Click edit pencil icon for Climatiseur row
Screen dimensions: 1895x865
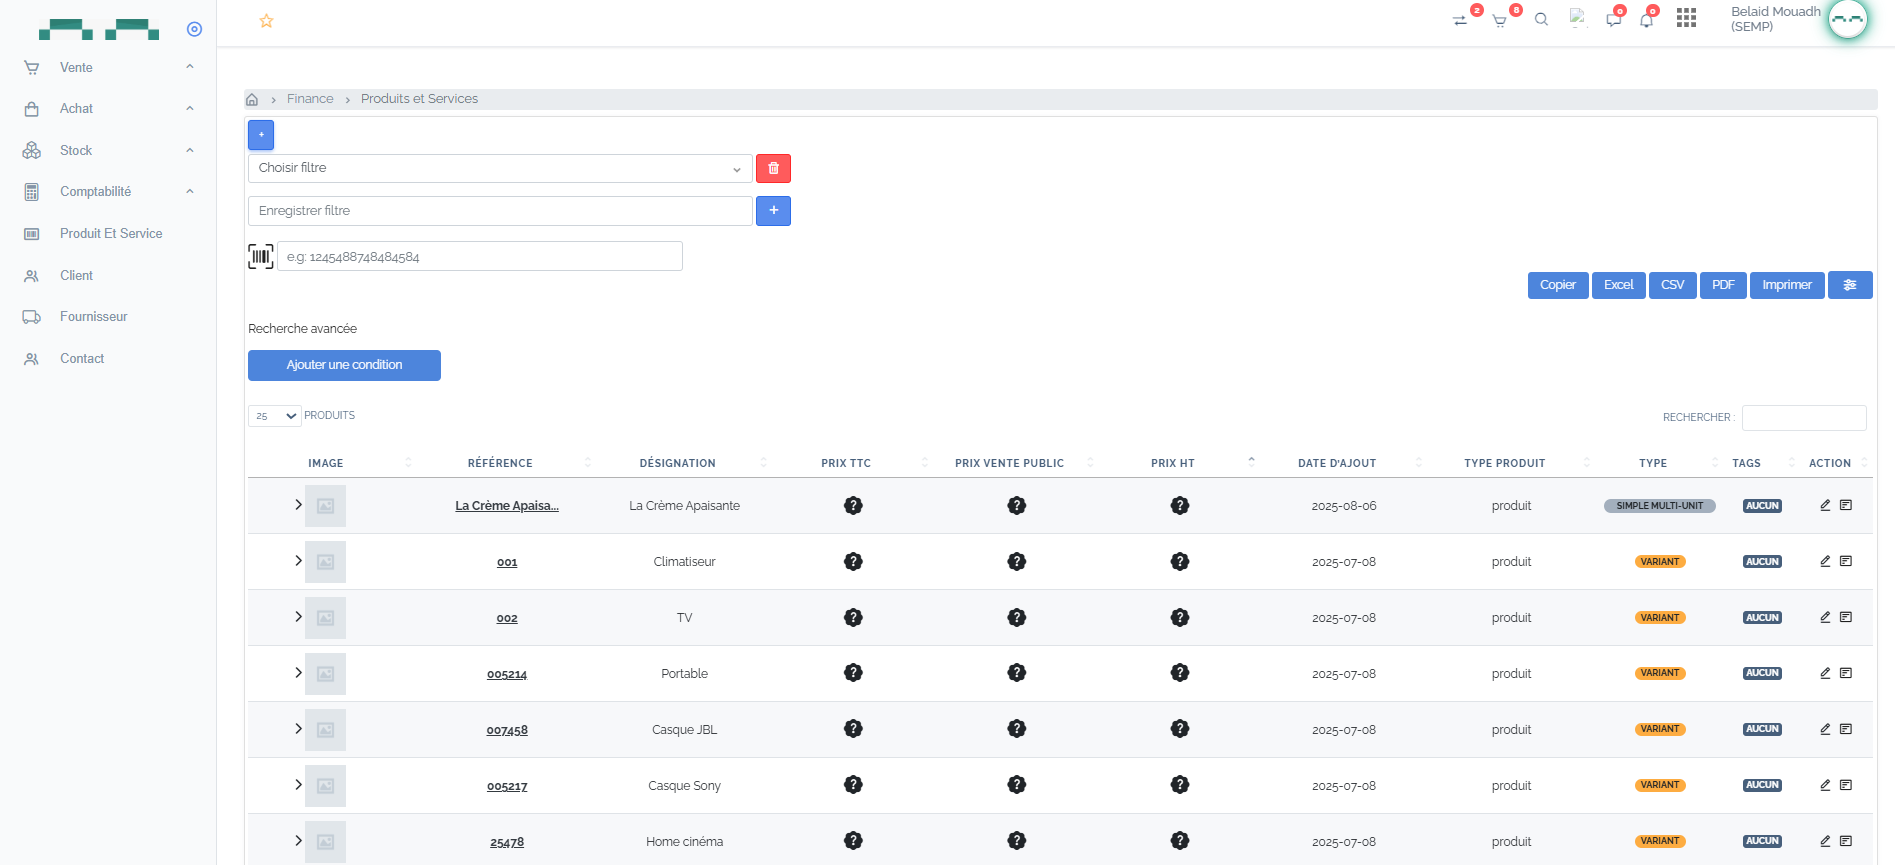[x=1825, y=561]
